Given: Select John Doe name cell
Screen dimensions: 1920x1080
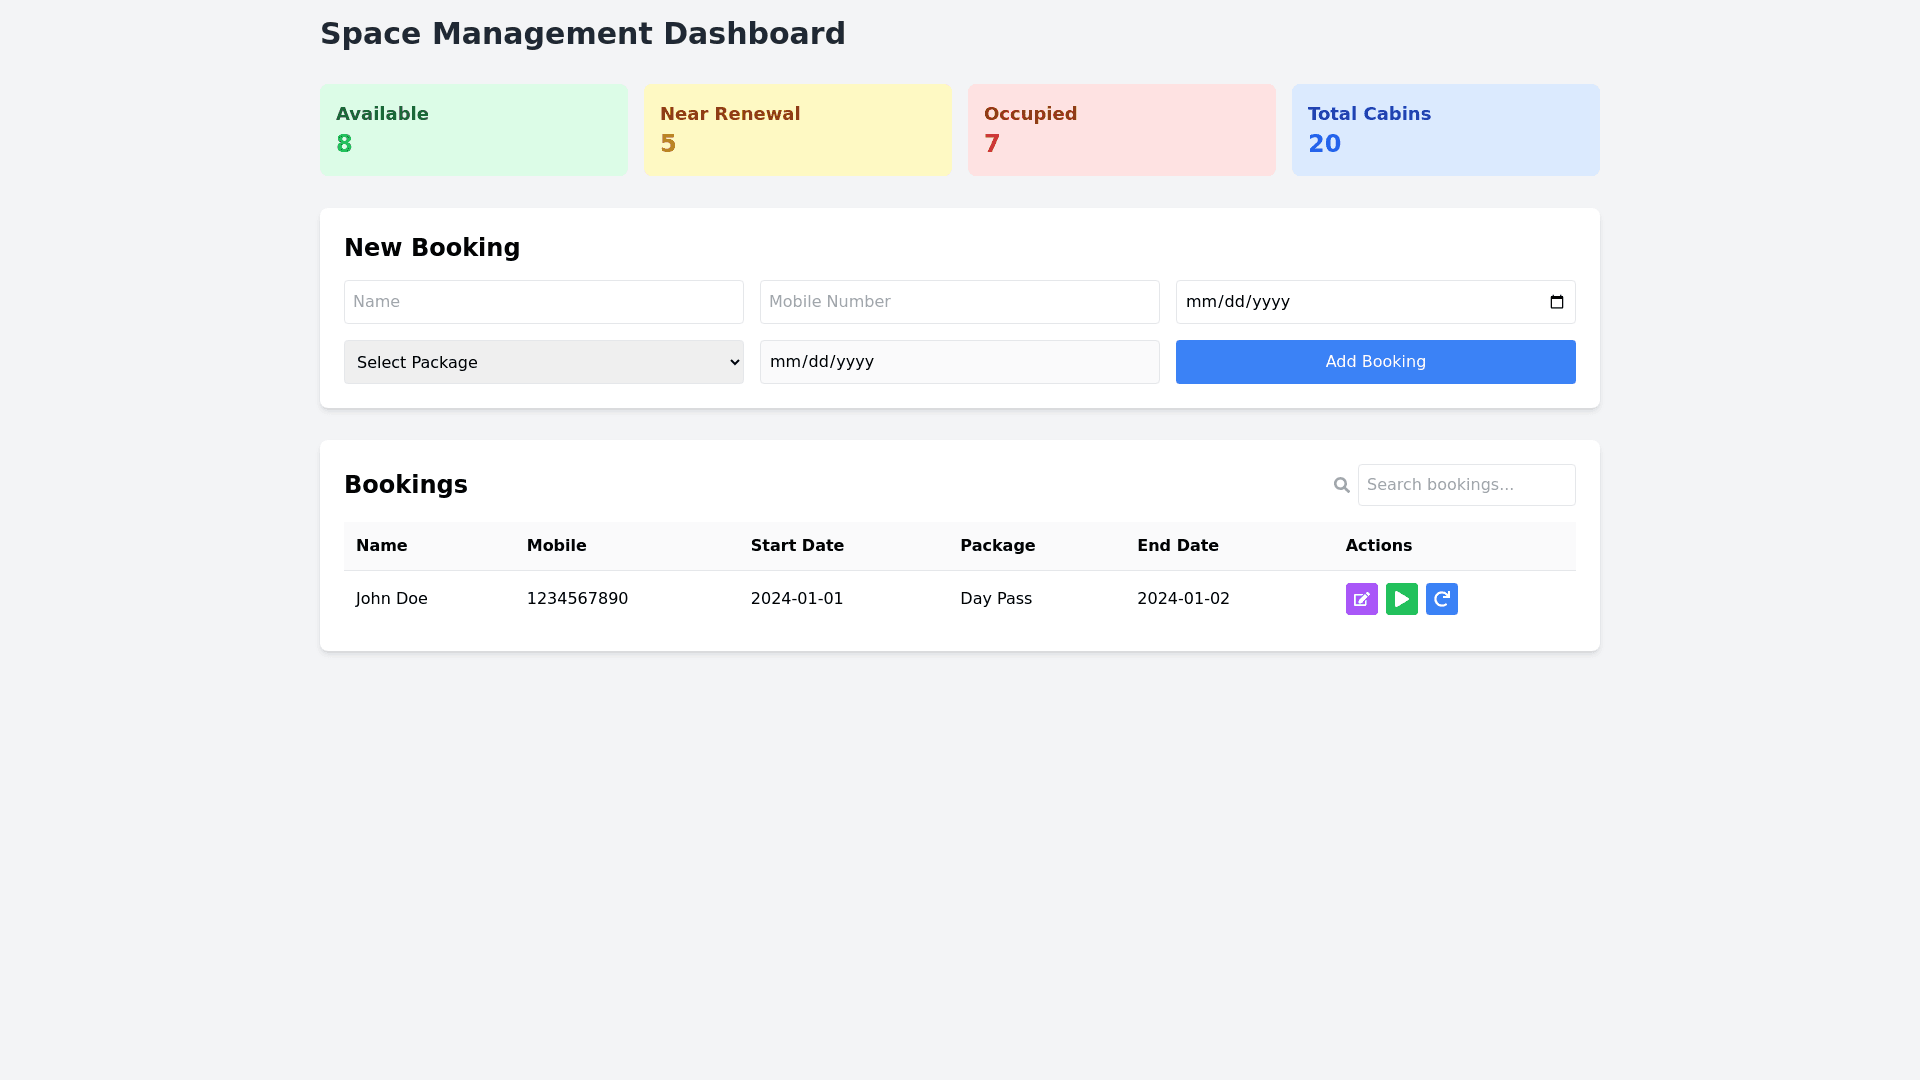Looking at the screenshot, I should (x=391, y=599).
